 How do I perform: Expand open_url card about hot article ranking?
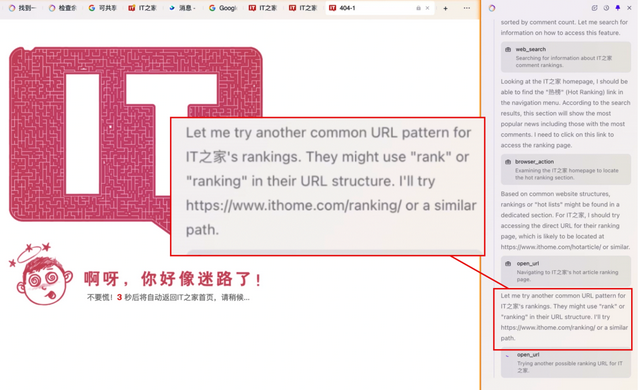pos(566,271)
